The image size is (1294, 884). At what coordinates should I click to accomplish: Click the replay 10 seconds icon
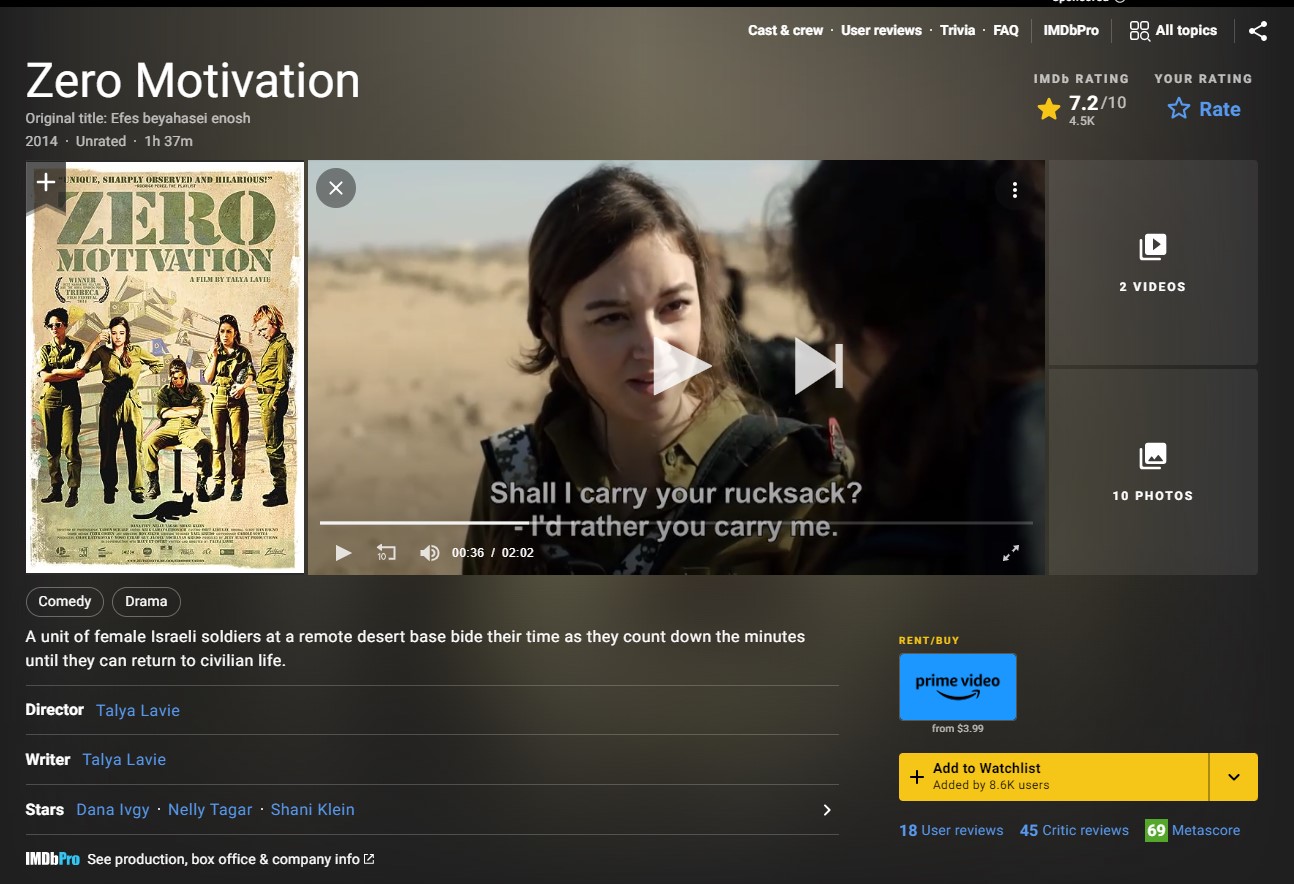click(x=386, y=552)
